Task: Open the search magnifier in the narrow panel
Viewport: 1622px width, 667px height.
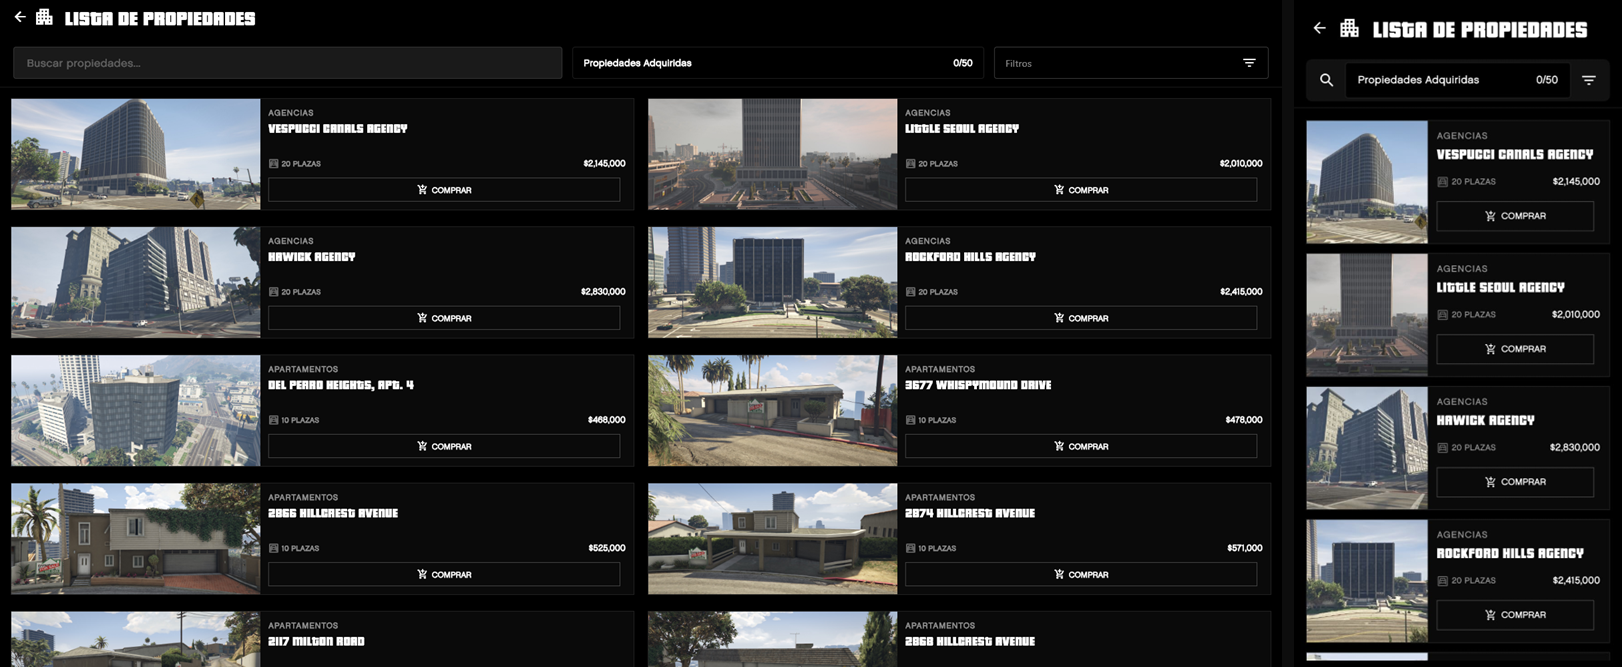Action: [x=1326, y=80]
